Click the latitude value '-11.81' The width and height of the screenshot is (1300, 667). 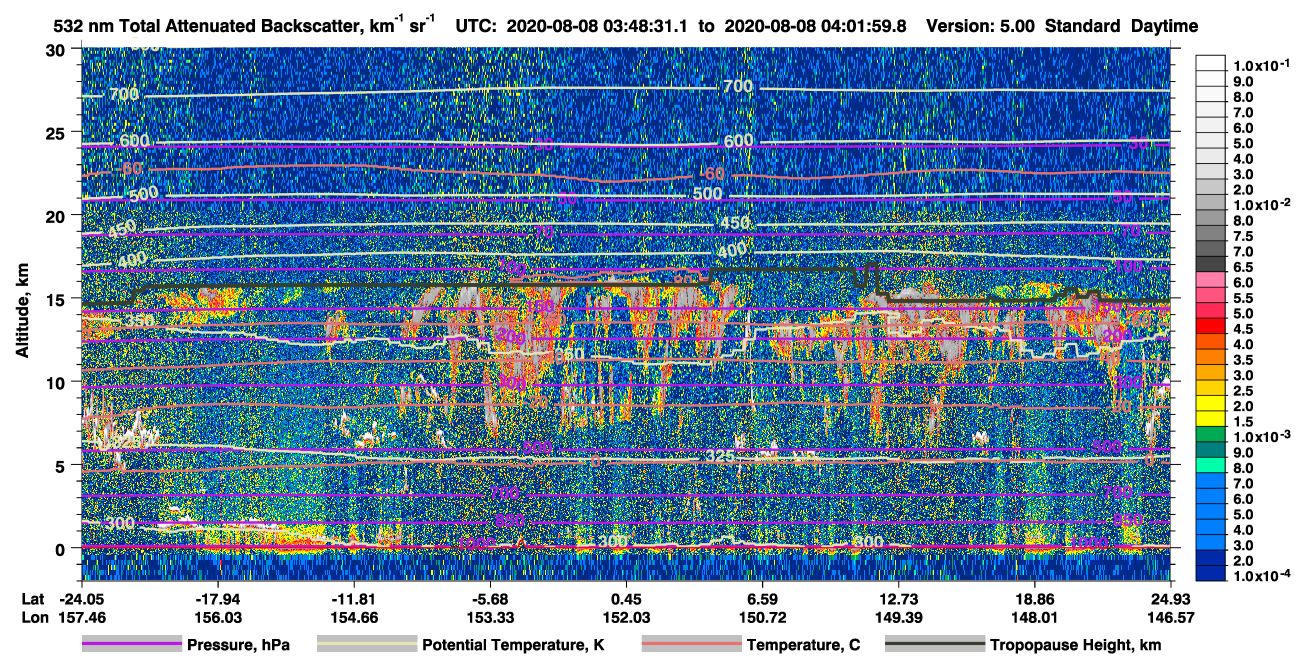coord(353,600)
